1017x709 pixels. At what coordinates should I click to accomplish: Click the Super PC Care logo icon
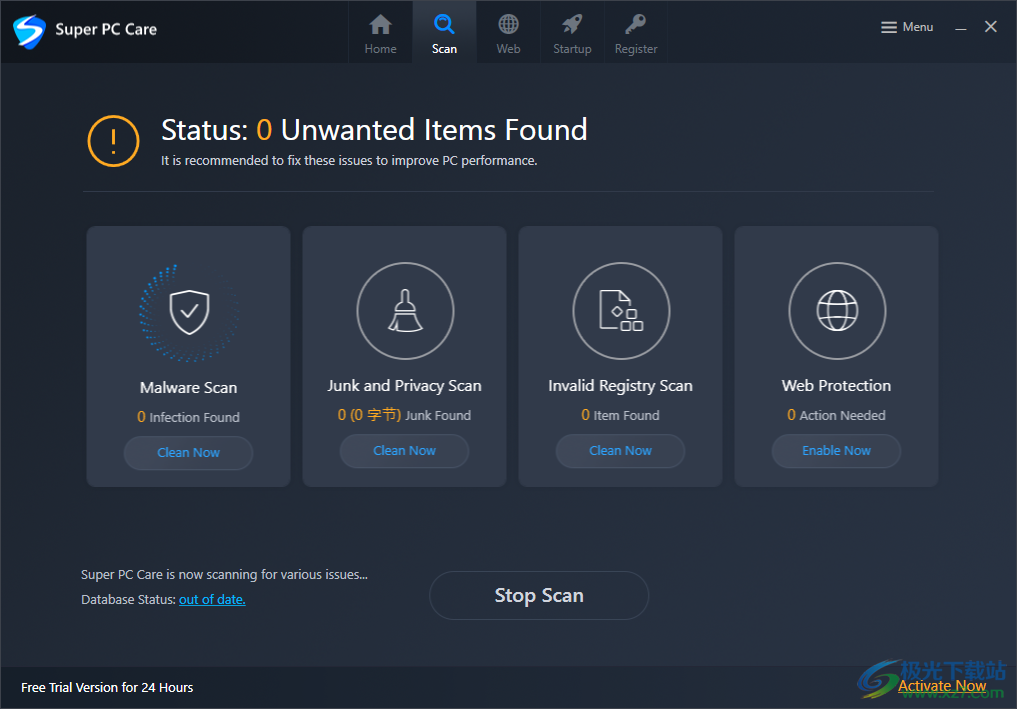[x=29, y=30]
